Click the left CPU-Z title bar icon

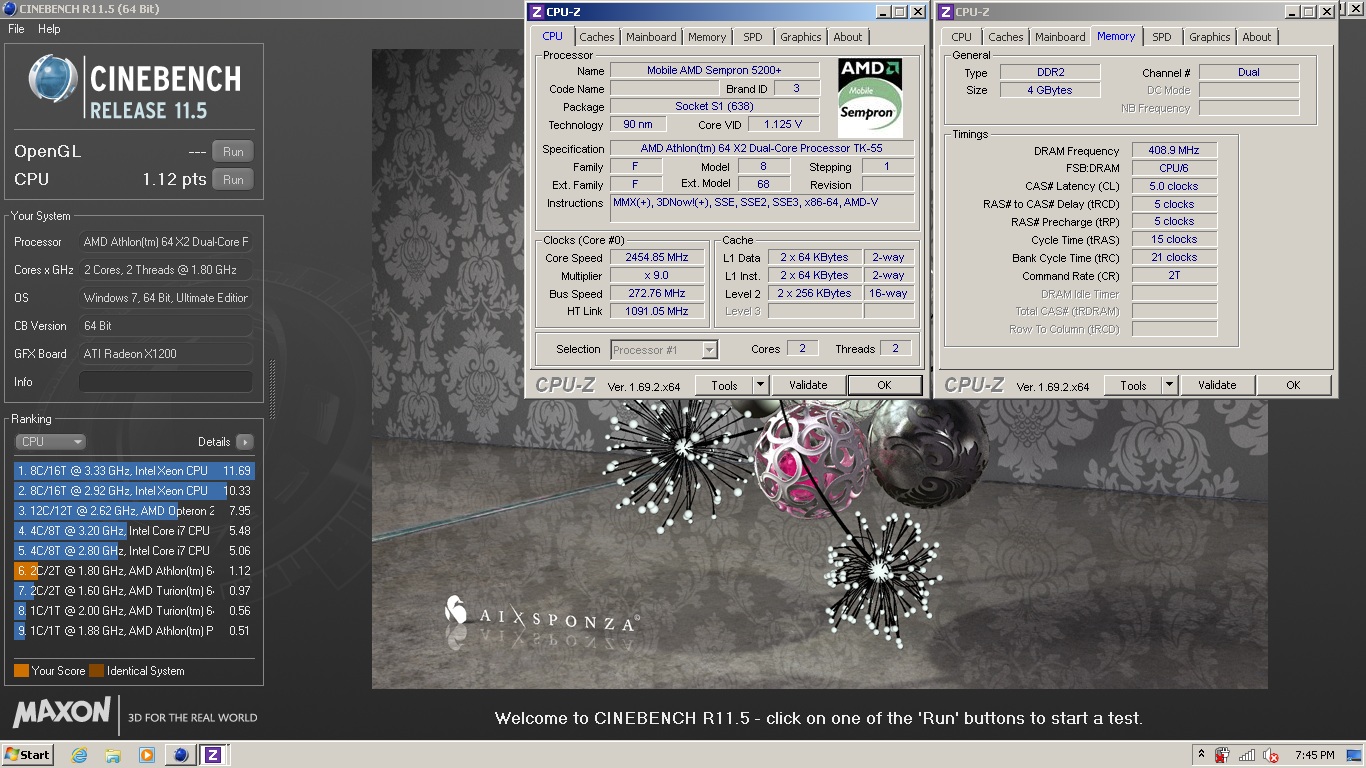[537, 12]
